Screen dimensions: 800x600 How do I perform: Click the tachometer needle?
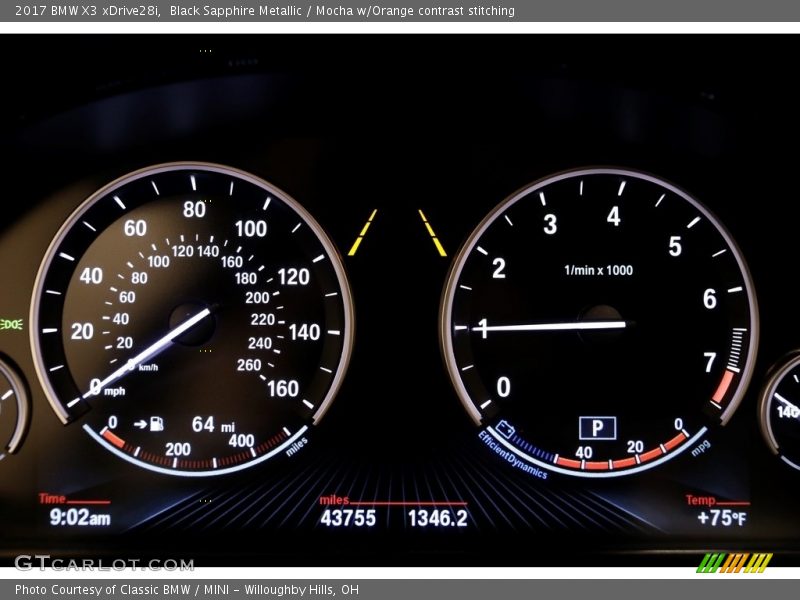(551, 326)
